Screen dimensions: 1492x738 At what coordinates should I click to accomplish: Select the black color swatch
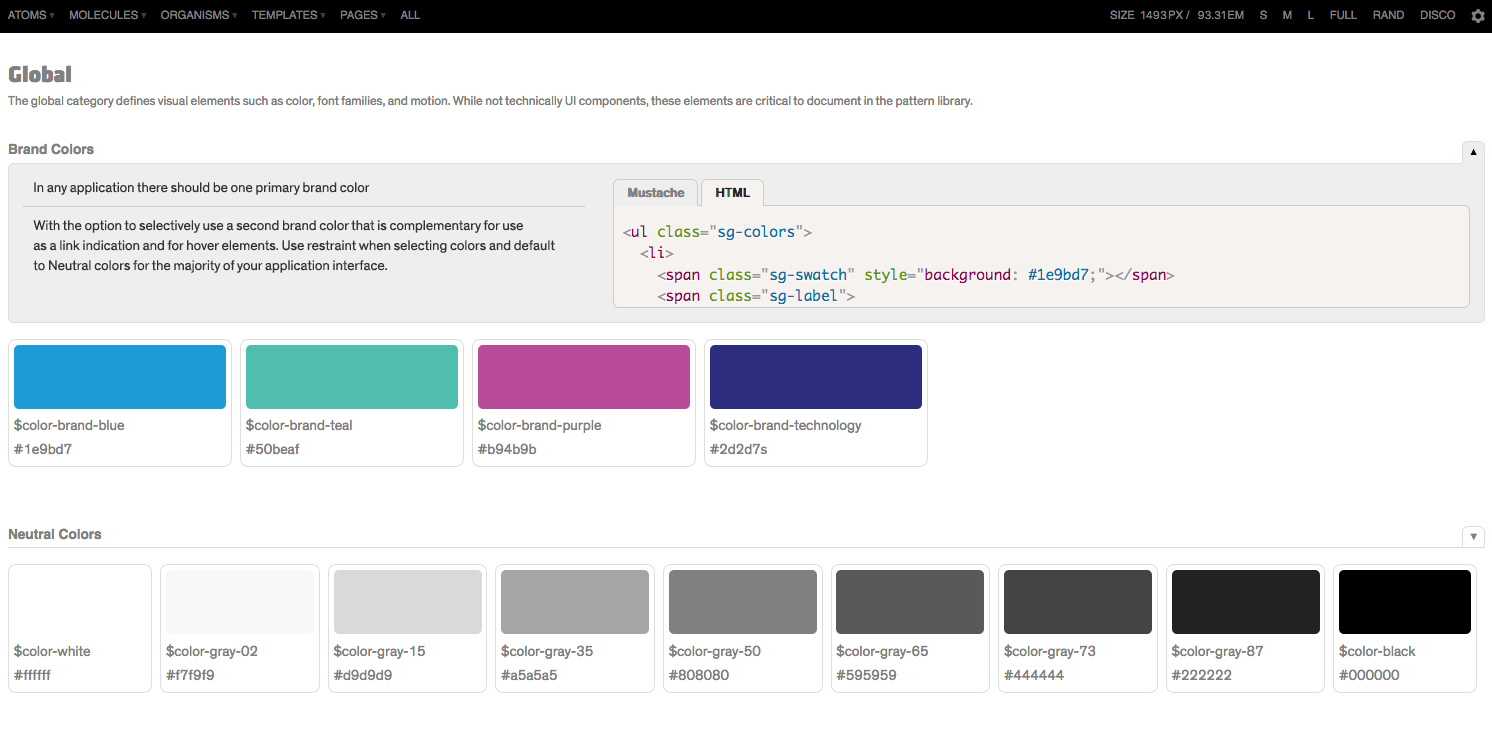1405,602
